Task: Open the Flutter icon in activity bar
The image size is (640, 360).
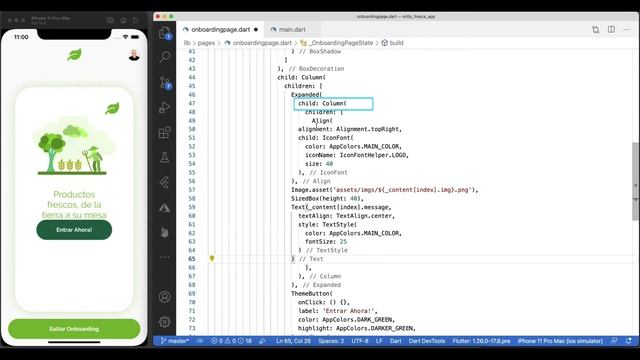Action: click(164, 182)
